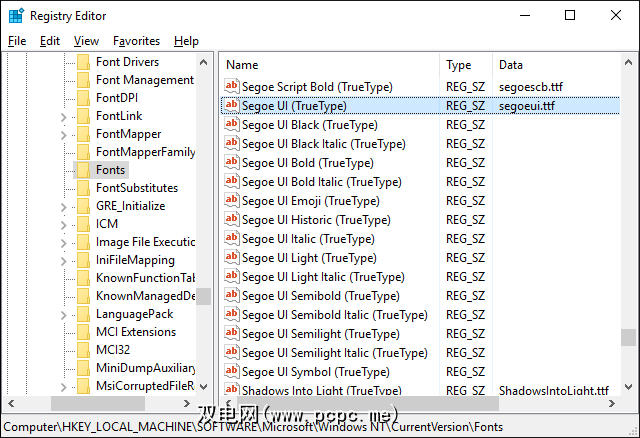Click the Type column header
This screenshot has width=640, height=438.
click(x=466, y=65)
